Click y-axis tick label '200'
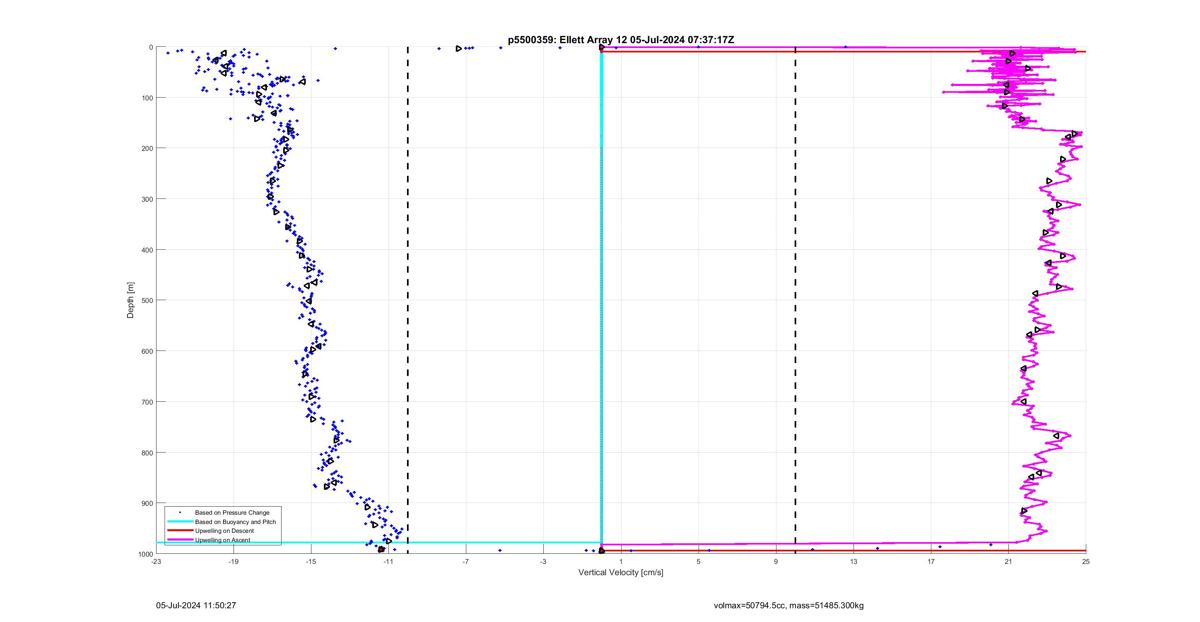Viewport: 1200px width, 622px height. [x=146, y=148]
